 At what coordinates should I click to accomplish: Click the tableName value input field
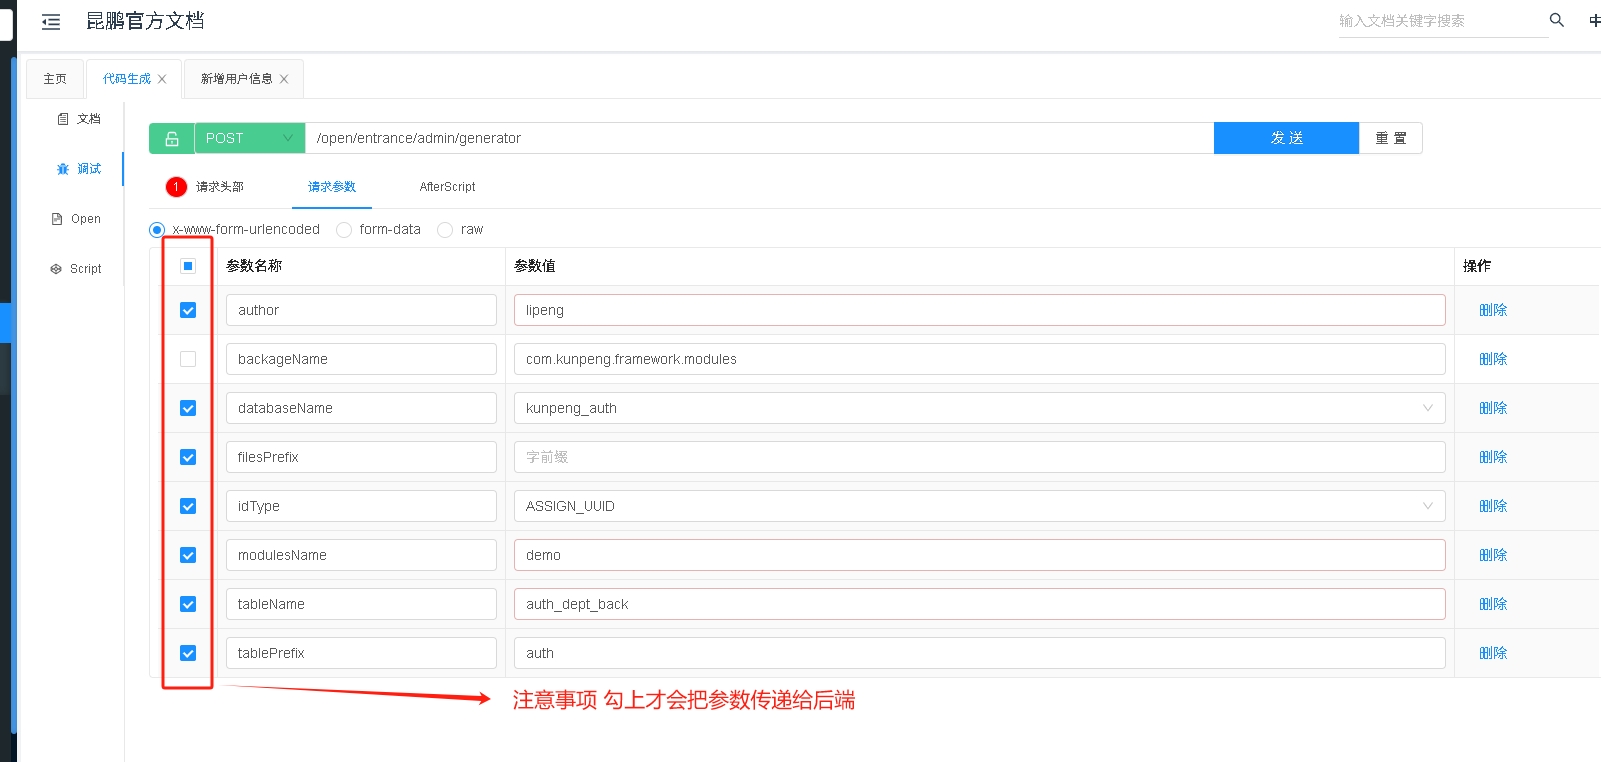pos(978,604)
